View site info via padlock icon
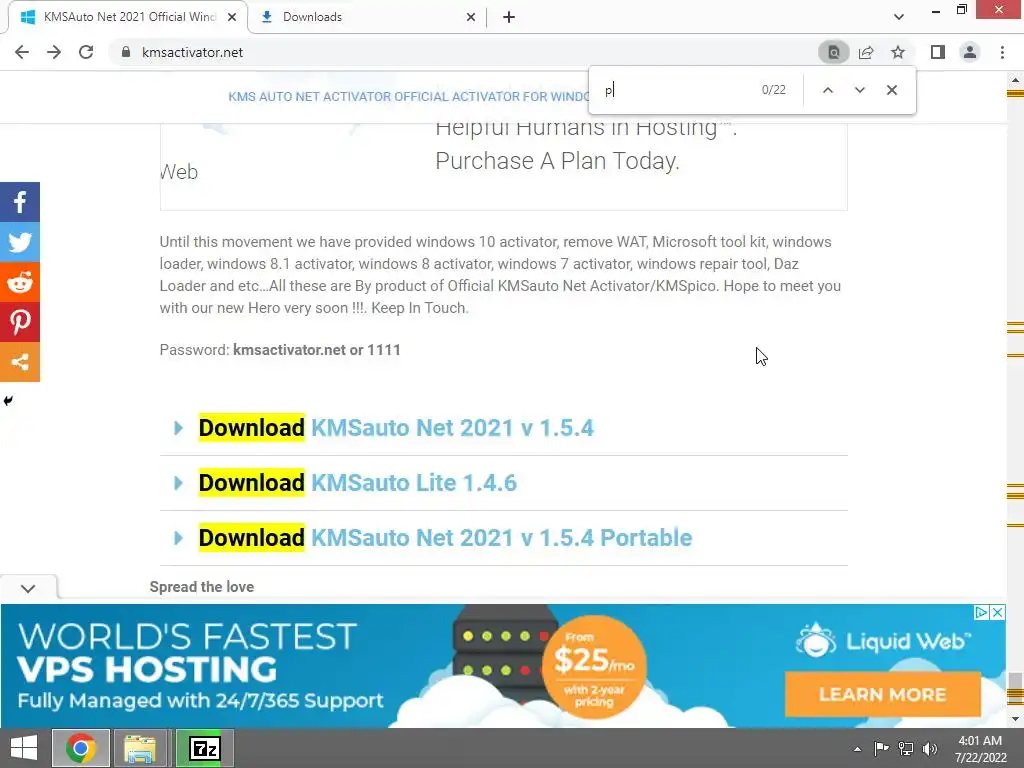The image size is (1024, 768). (x=126, y=52)
